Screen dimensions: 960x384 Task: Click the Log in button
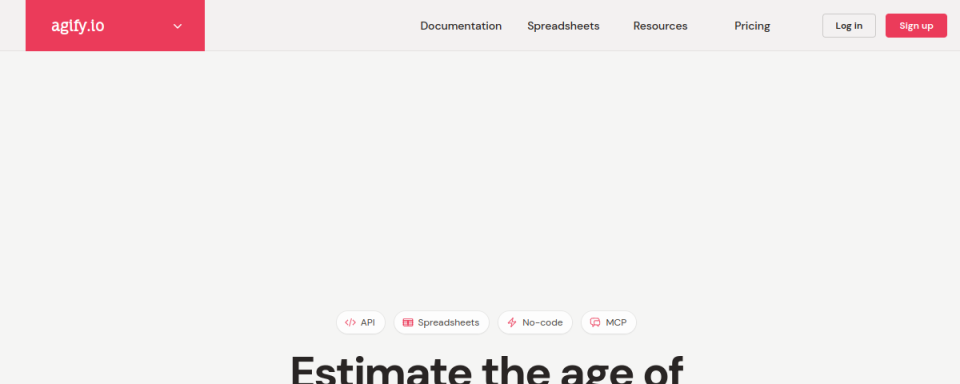point(849,26)
